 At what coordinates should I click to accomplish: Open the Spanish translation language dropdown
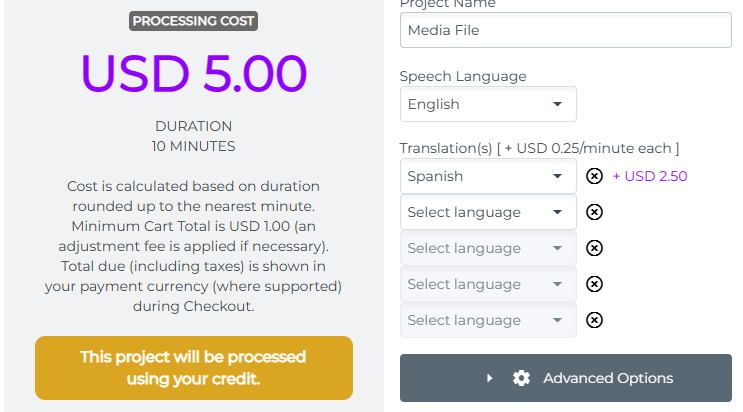[488, 176]
